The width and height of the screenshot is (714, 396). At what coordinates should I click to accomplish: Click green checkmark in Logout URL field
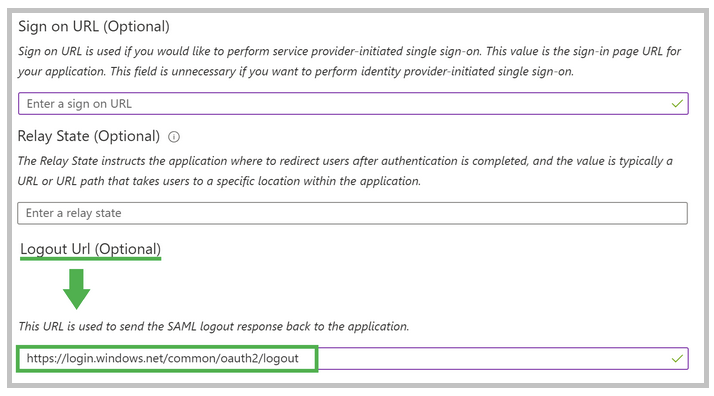pos(677,359)
